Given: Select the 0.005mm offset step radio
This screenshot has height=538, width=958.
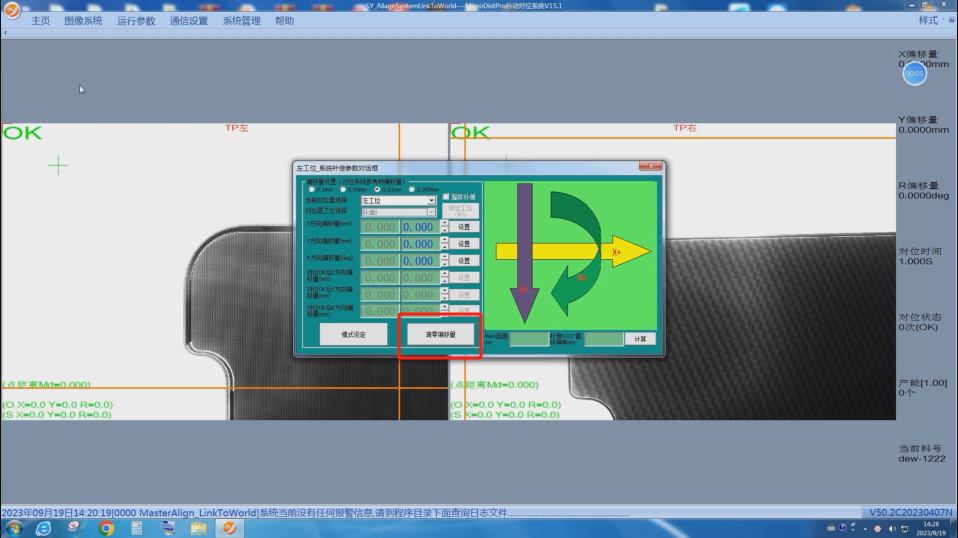Looking at the screenshot, I should coord(412,189).
